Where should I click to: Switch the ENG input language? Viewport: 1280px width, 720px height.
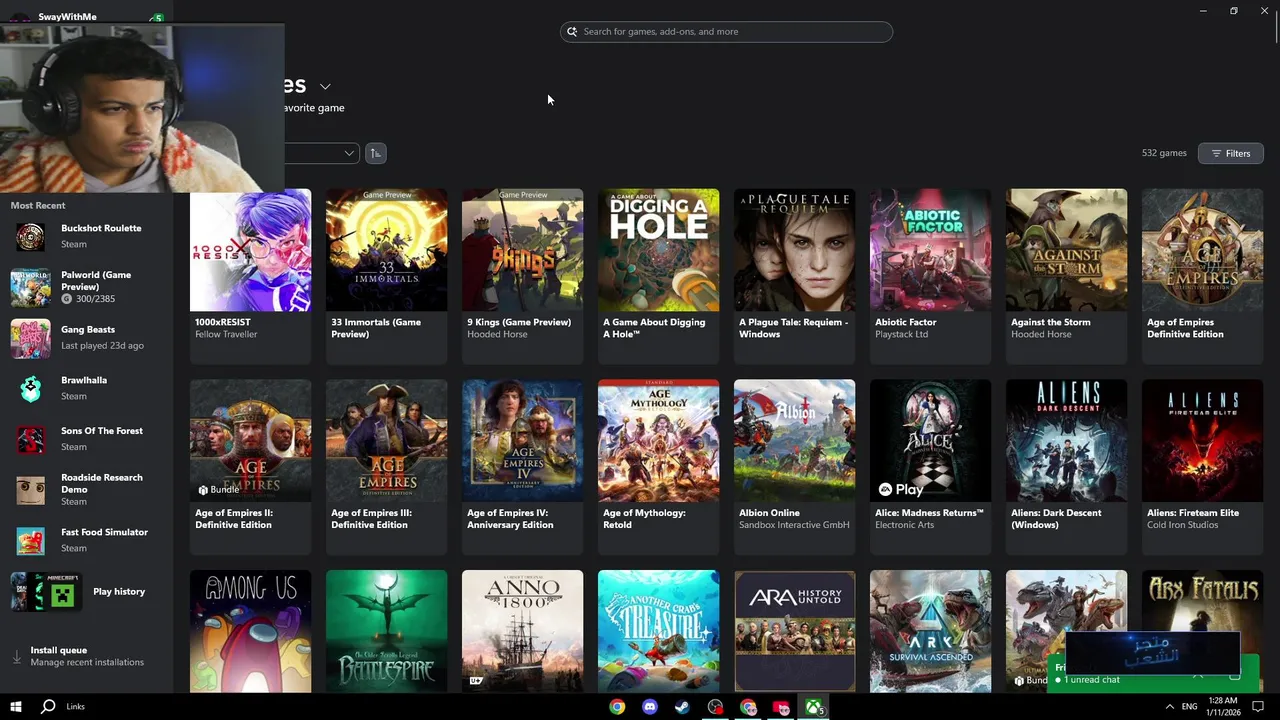pos(1190,707)
